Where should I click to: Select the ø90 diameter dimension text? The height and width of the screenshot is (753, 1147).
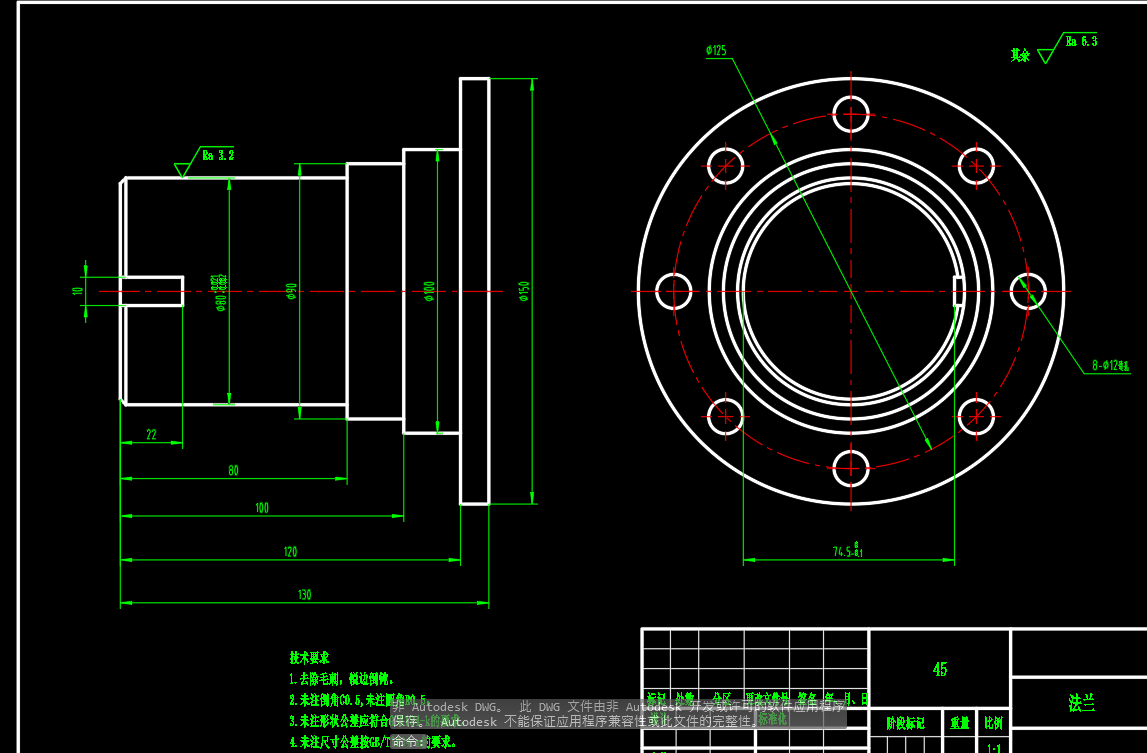tap(291, 292)
